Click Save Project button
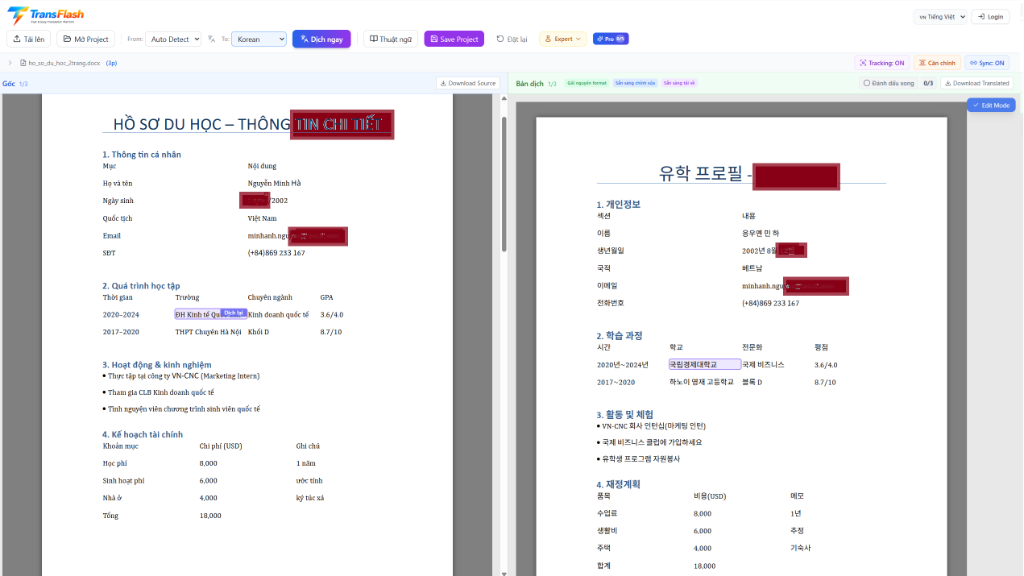 [454, 39]
